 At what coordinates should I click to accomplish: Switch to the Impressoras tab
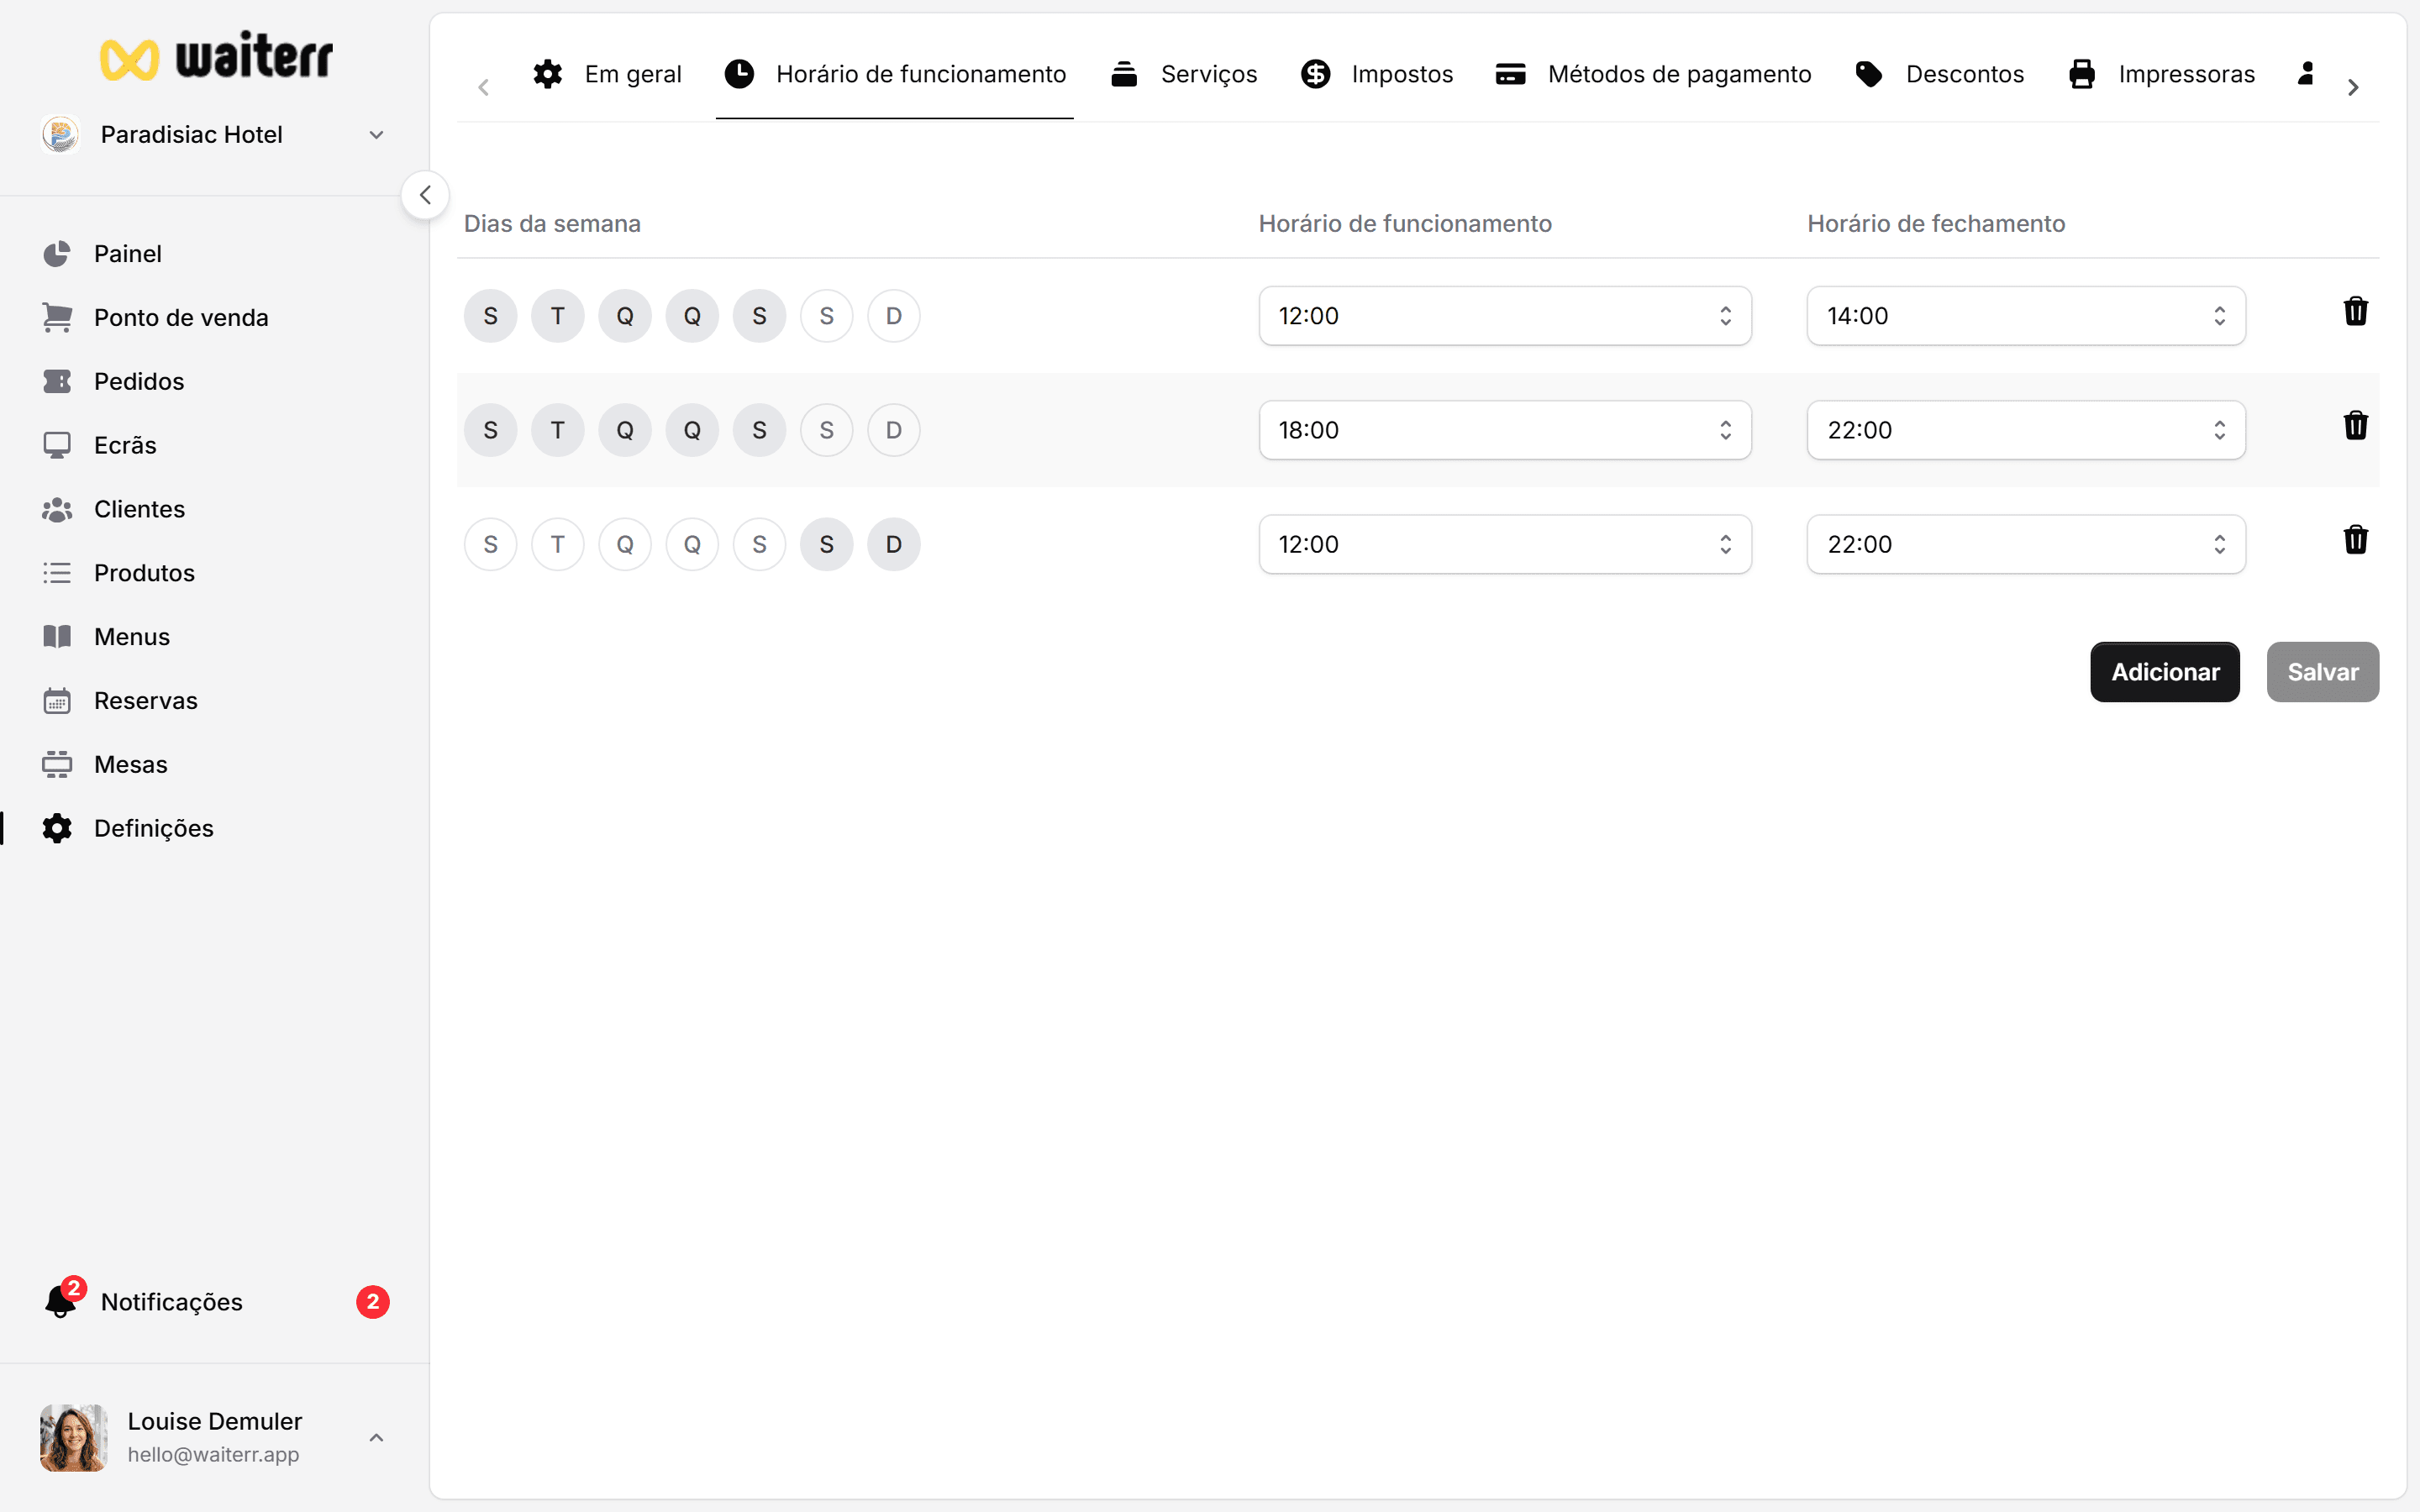[x=2162, y=74]
